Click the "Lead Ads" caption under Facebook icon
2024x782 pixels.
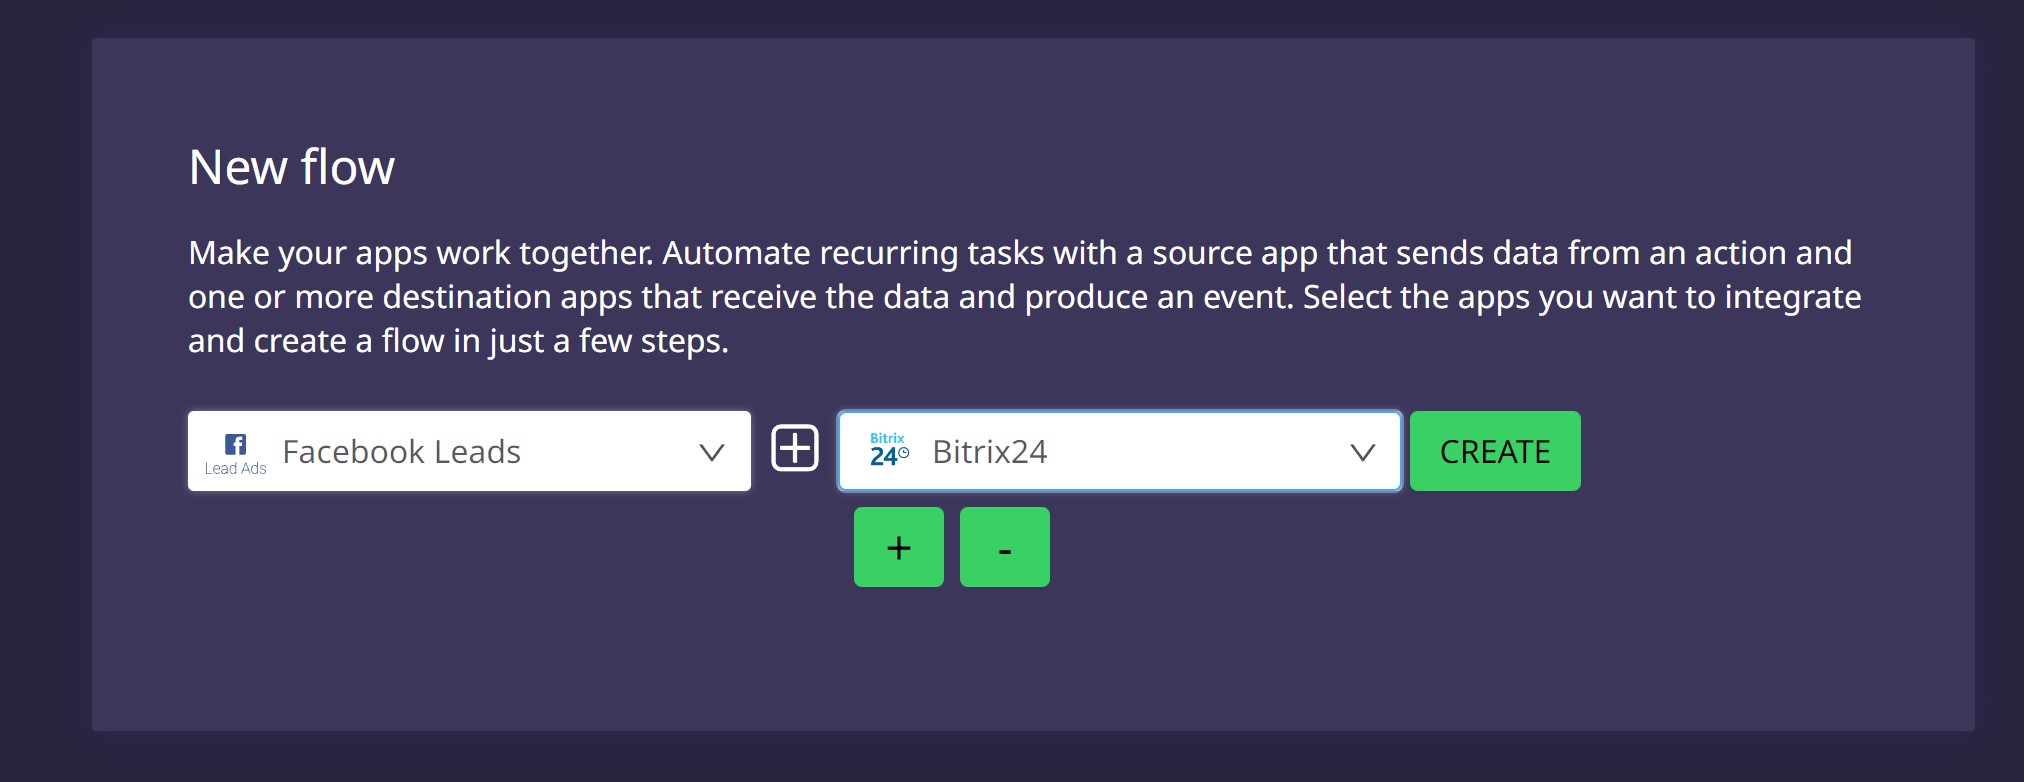point(235,468)
